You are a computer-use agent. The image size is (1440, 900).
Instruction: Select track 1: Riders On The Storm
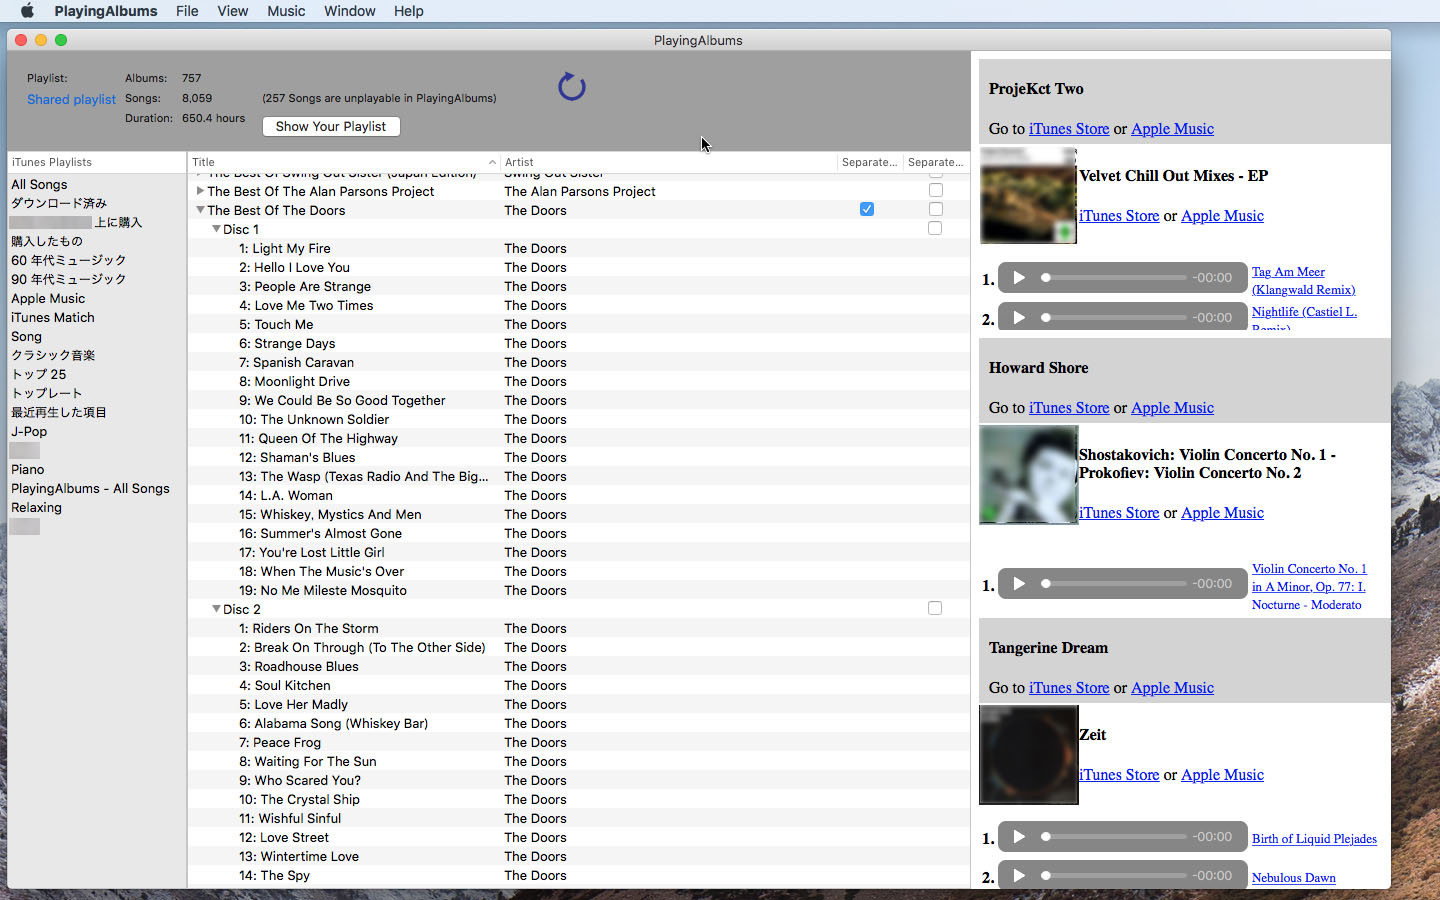[x=579, y=628]
